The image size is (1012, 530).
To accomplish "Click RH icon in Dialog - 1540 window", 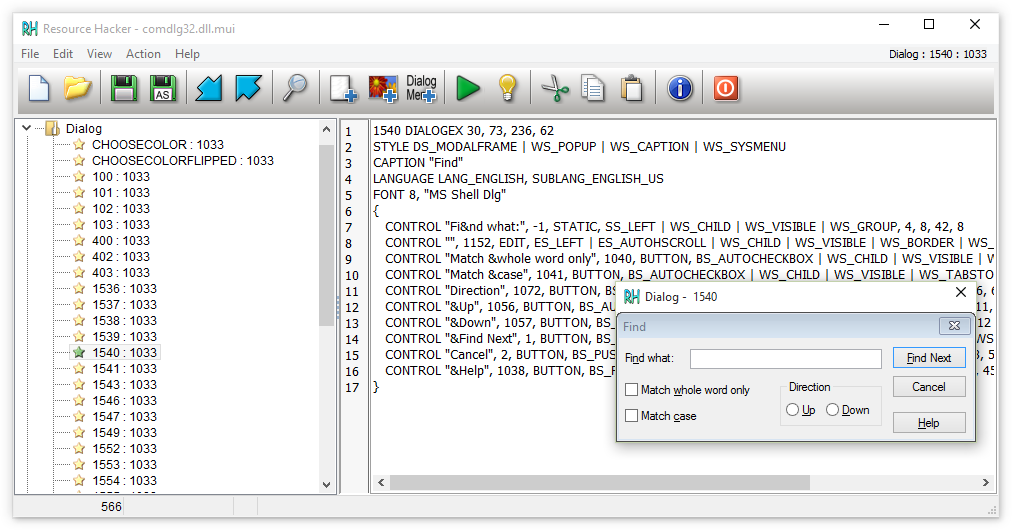I will pyautogui.click(x=631, y=296).
